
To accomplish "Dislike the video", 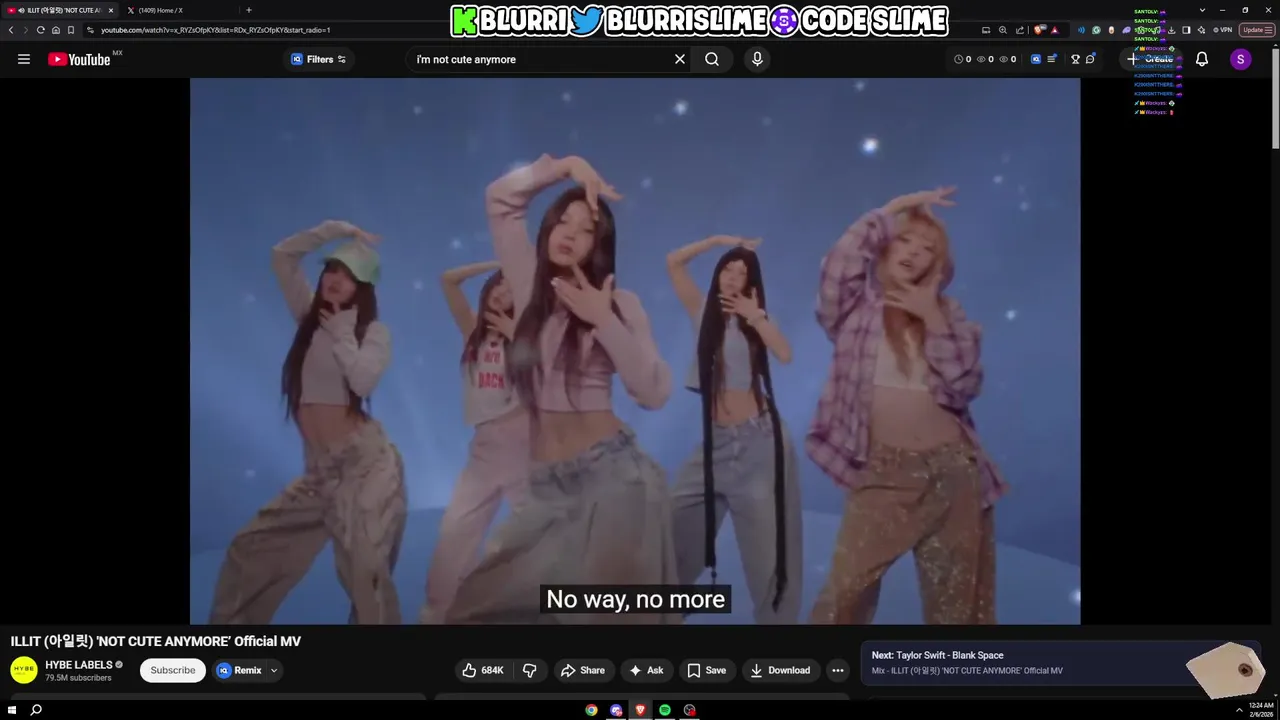I will tap(530, 670).
